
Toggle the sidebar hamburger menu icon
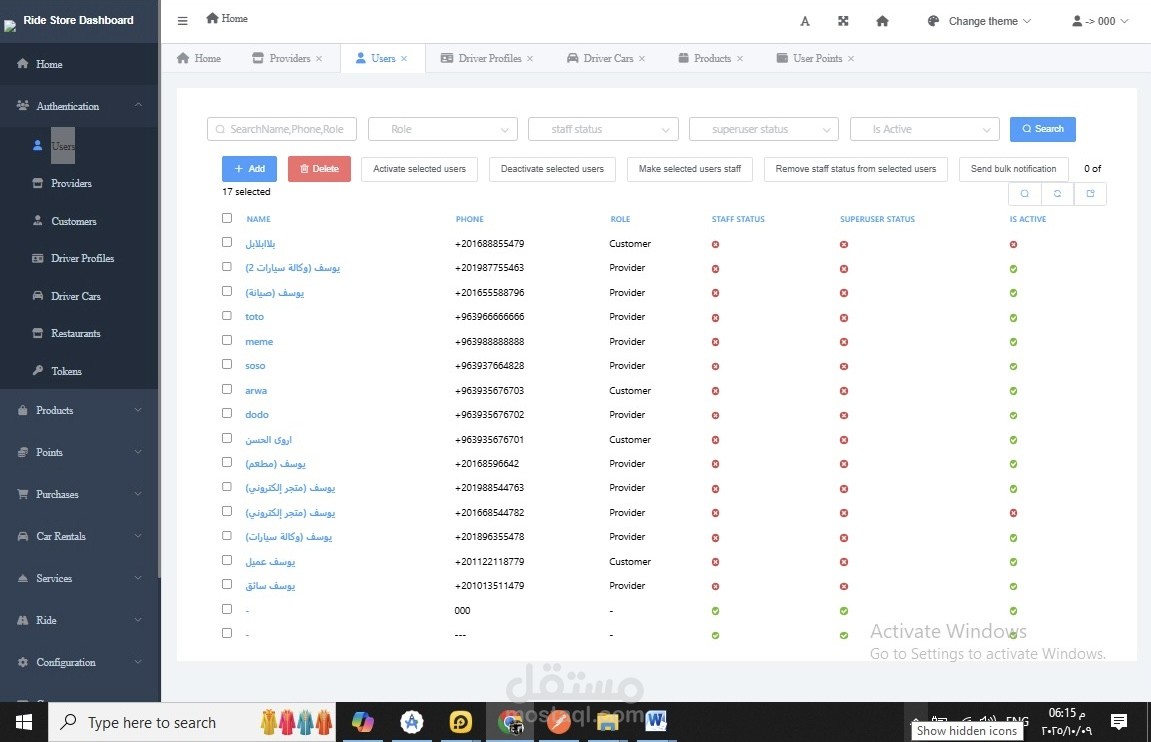coord(183,21)
